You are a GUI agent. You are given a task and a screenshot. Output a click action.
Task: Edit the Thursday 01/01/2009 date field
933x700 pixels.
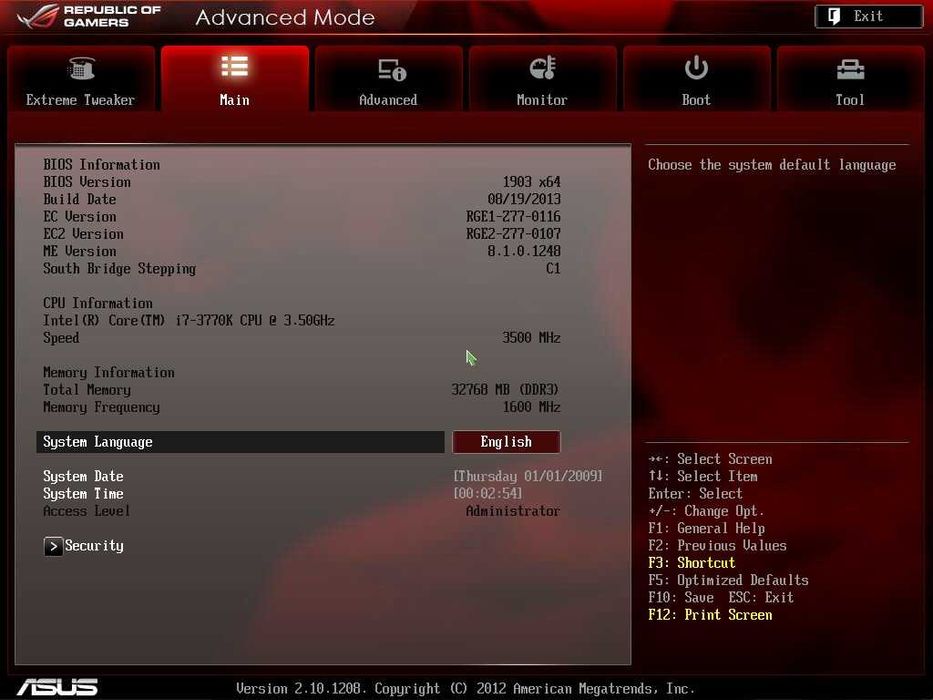[528, 476]
